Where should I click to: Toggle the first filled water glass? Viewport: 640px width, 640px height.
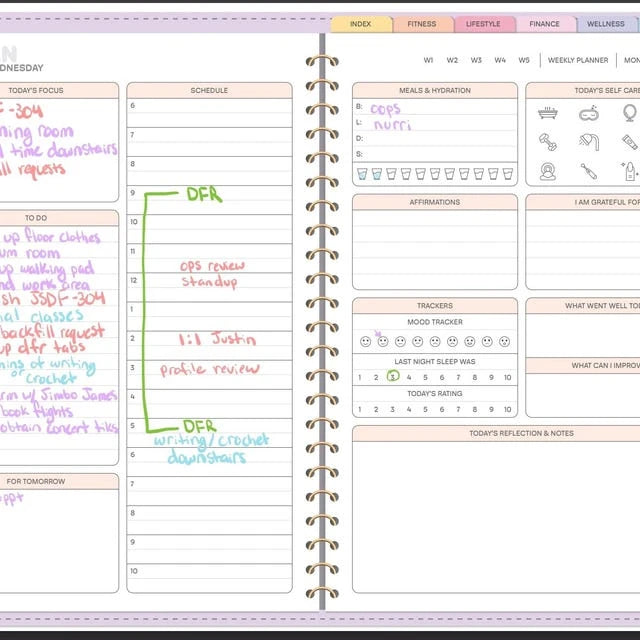[362, 174]
